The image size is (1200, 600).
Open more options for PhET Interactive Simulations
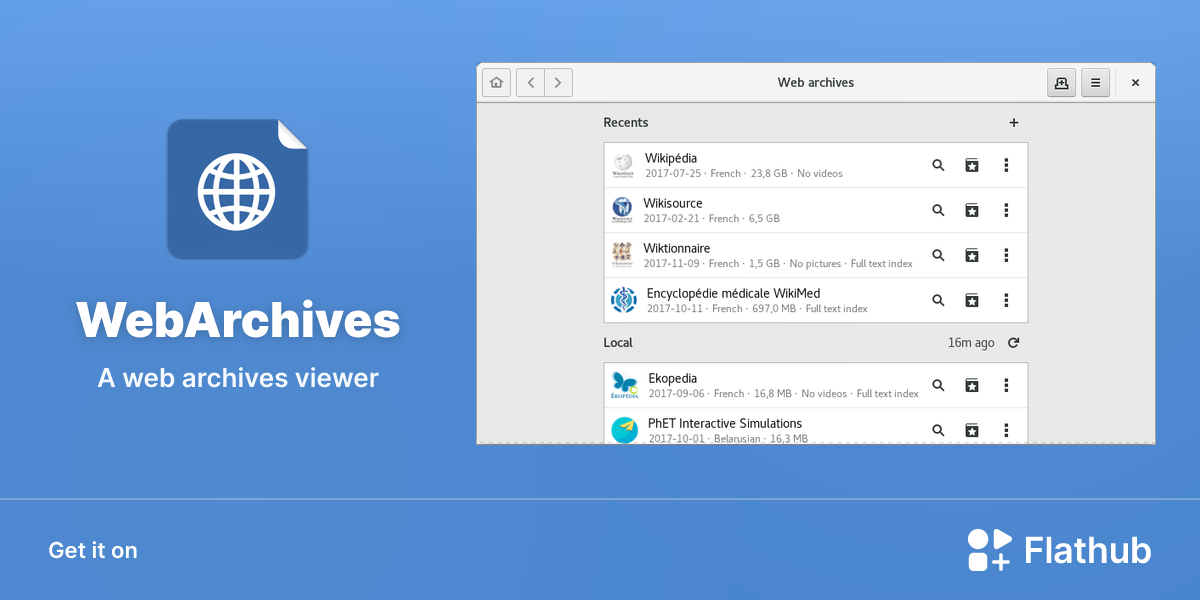tap(1006, 430)
